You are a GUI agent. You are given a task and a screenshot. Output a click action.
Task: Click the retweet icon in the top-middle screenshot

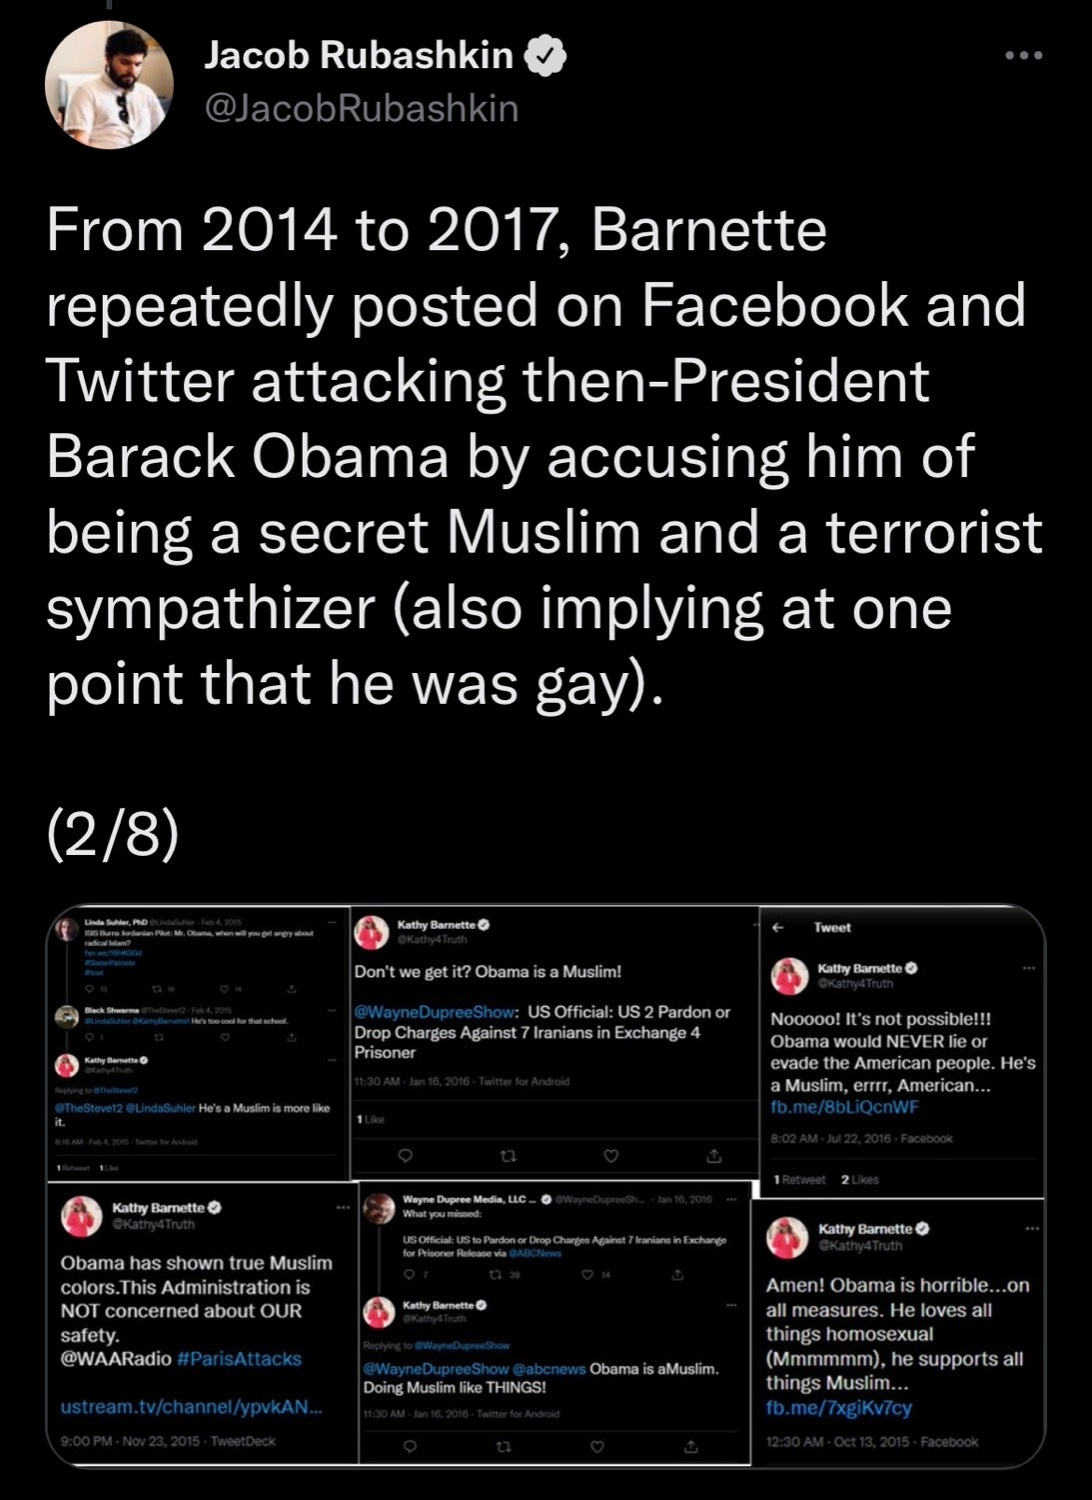pos(508,1156)
